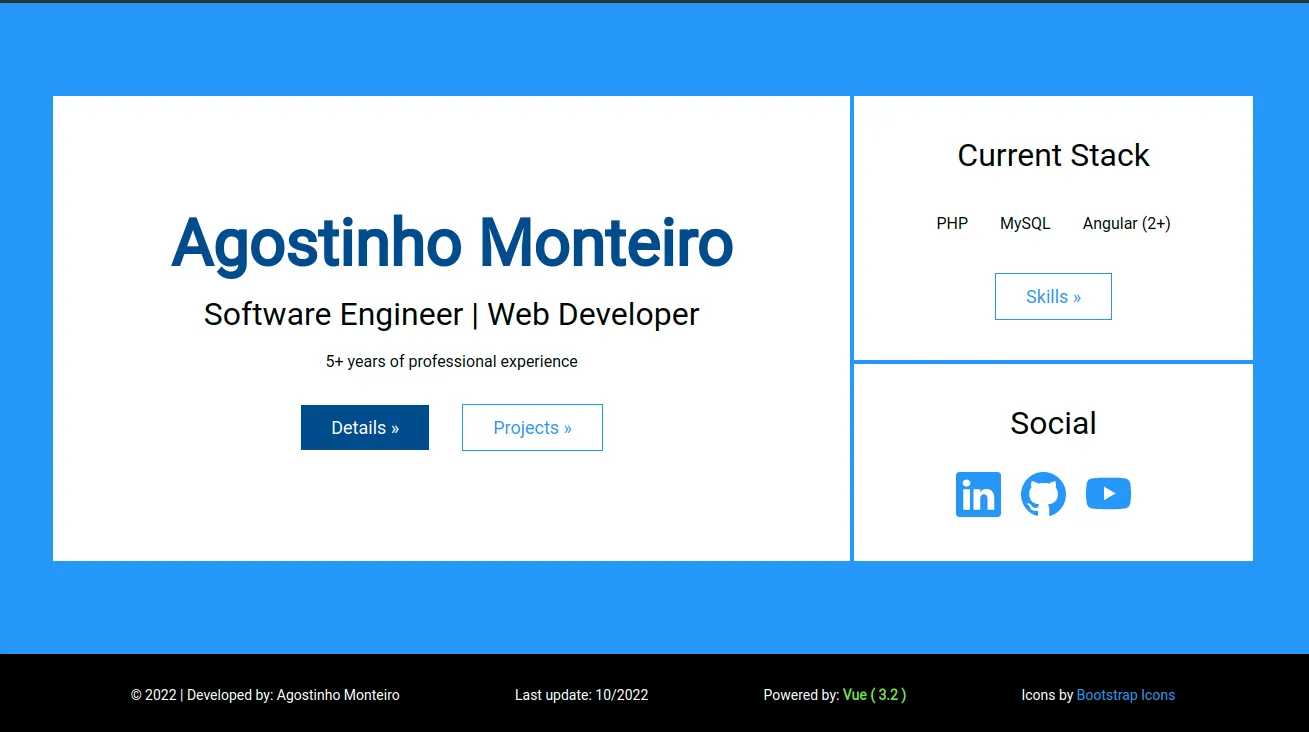Click the GitHub icon in the Social panel
Screen dimensions: 1309x732
pos(1043,493)
